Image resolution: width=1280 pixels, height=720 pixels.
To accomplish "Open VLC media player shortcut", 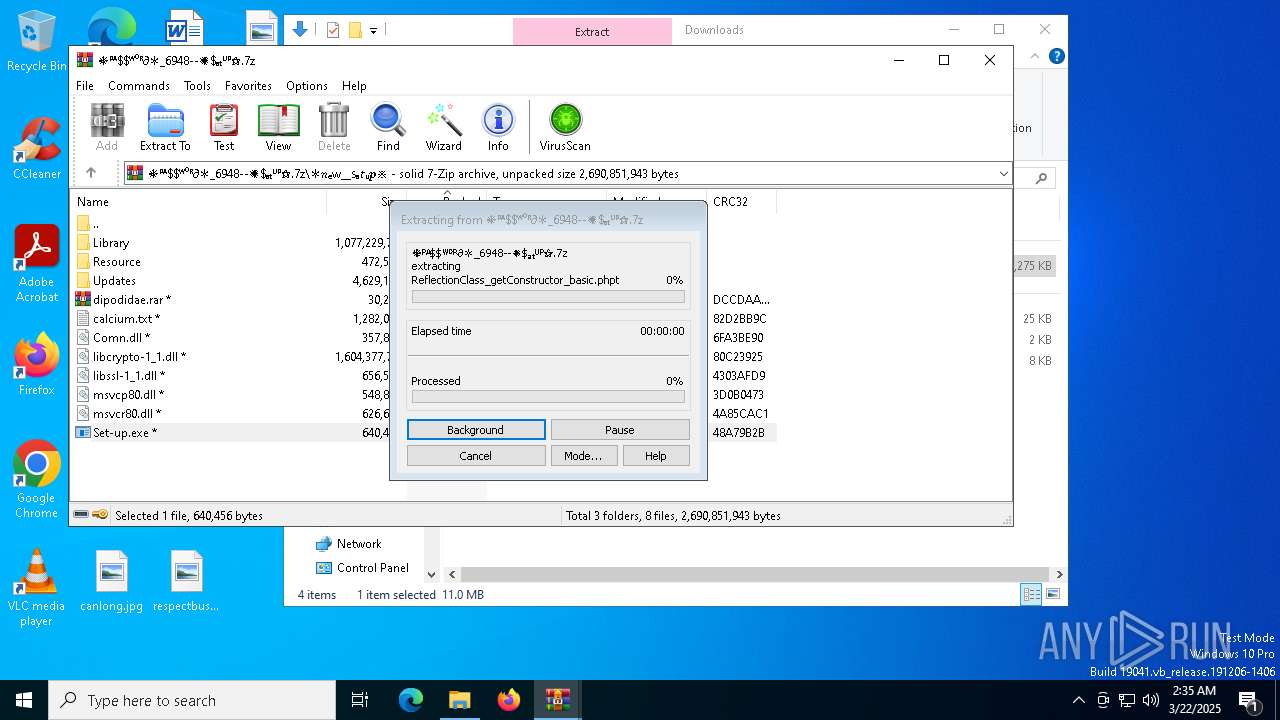I will [x=37, y=588].
